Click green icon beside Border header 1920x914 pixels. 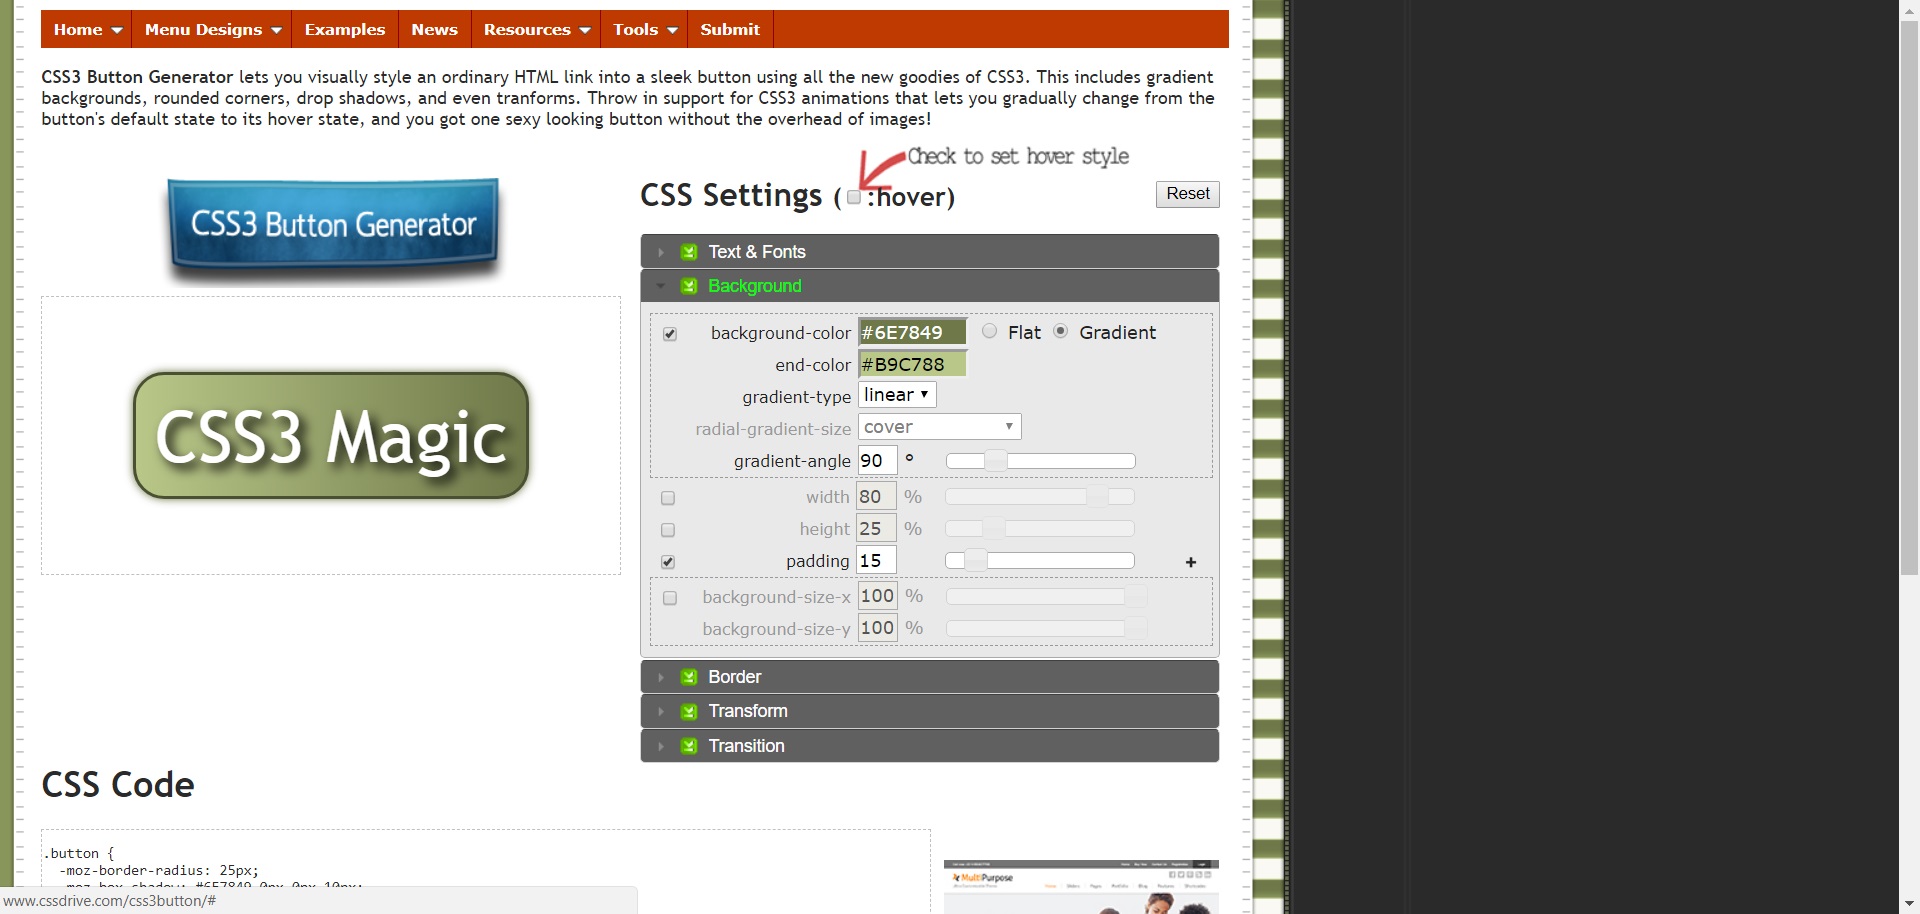click(689, 678)
